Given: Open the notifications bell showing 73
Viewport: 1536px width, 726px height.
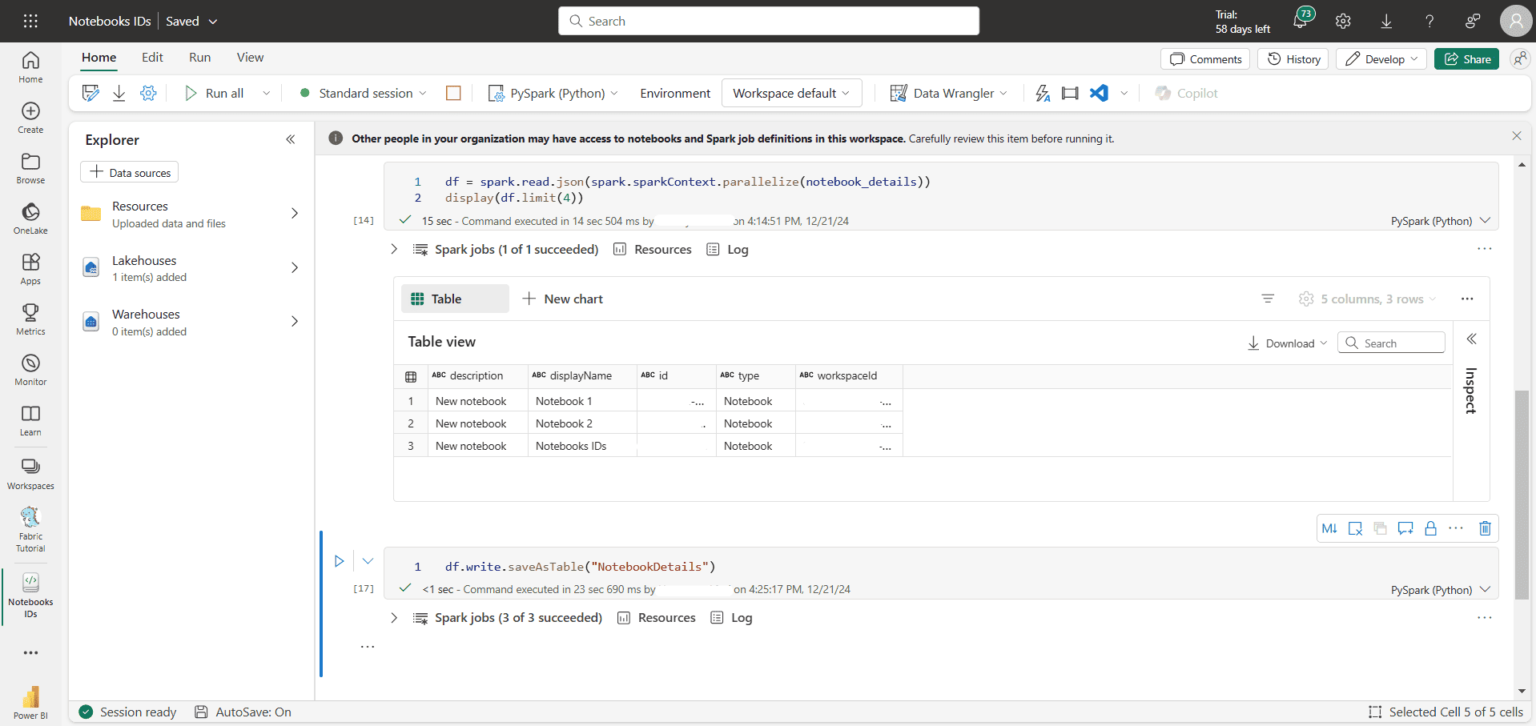Looking at the screenshot, I should tap(1301, 20).
